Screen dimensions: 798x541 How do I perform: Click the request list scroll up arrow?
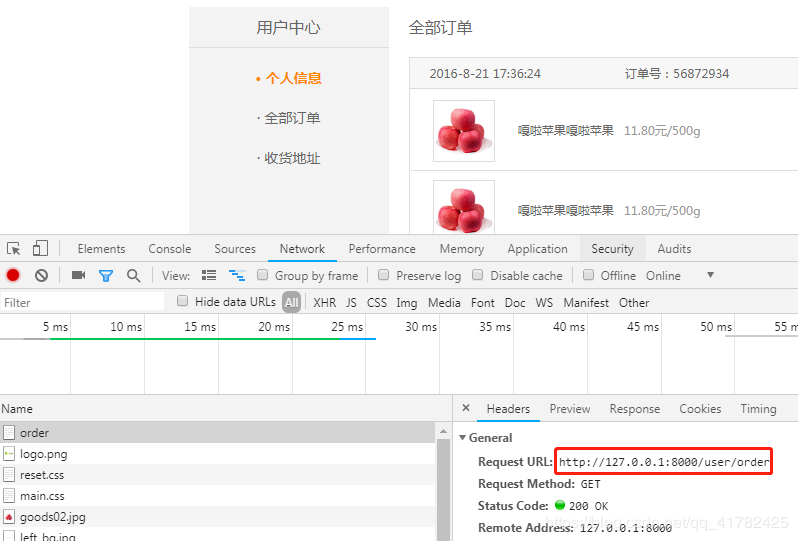tap(443, 431)
